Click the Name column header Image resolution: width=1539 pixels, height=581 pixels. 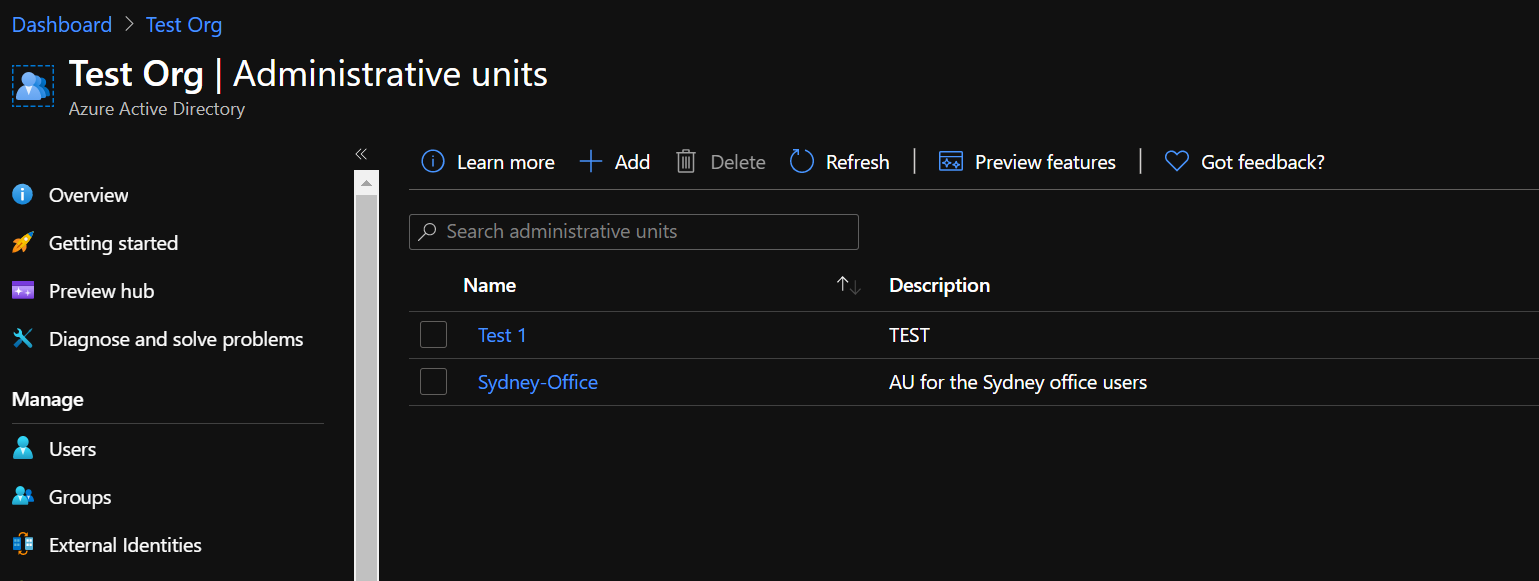[x=489, y=285]
